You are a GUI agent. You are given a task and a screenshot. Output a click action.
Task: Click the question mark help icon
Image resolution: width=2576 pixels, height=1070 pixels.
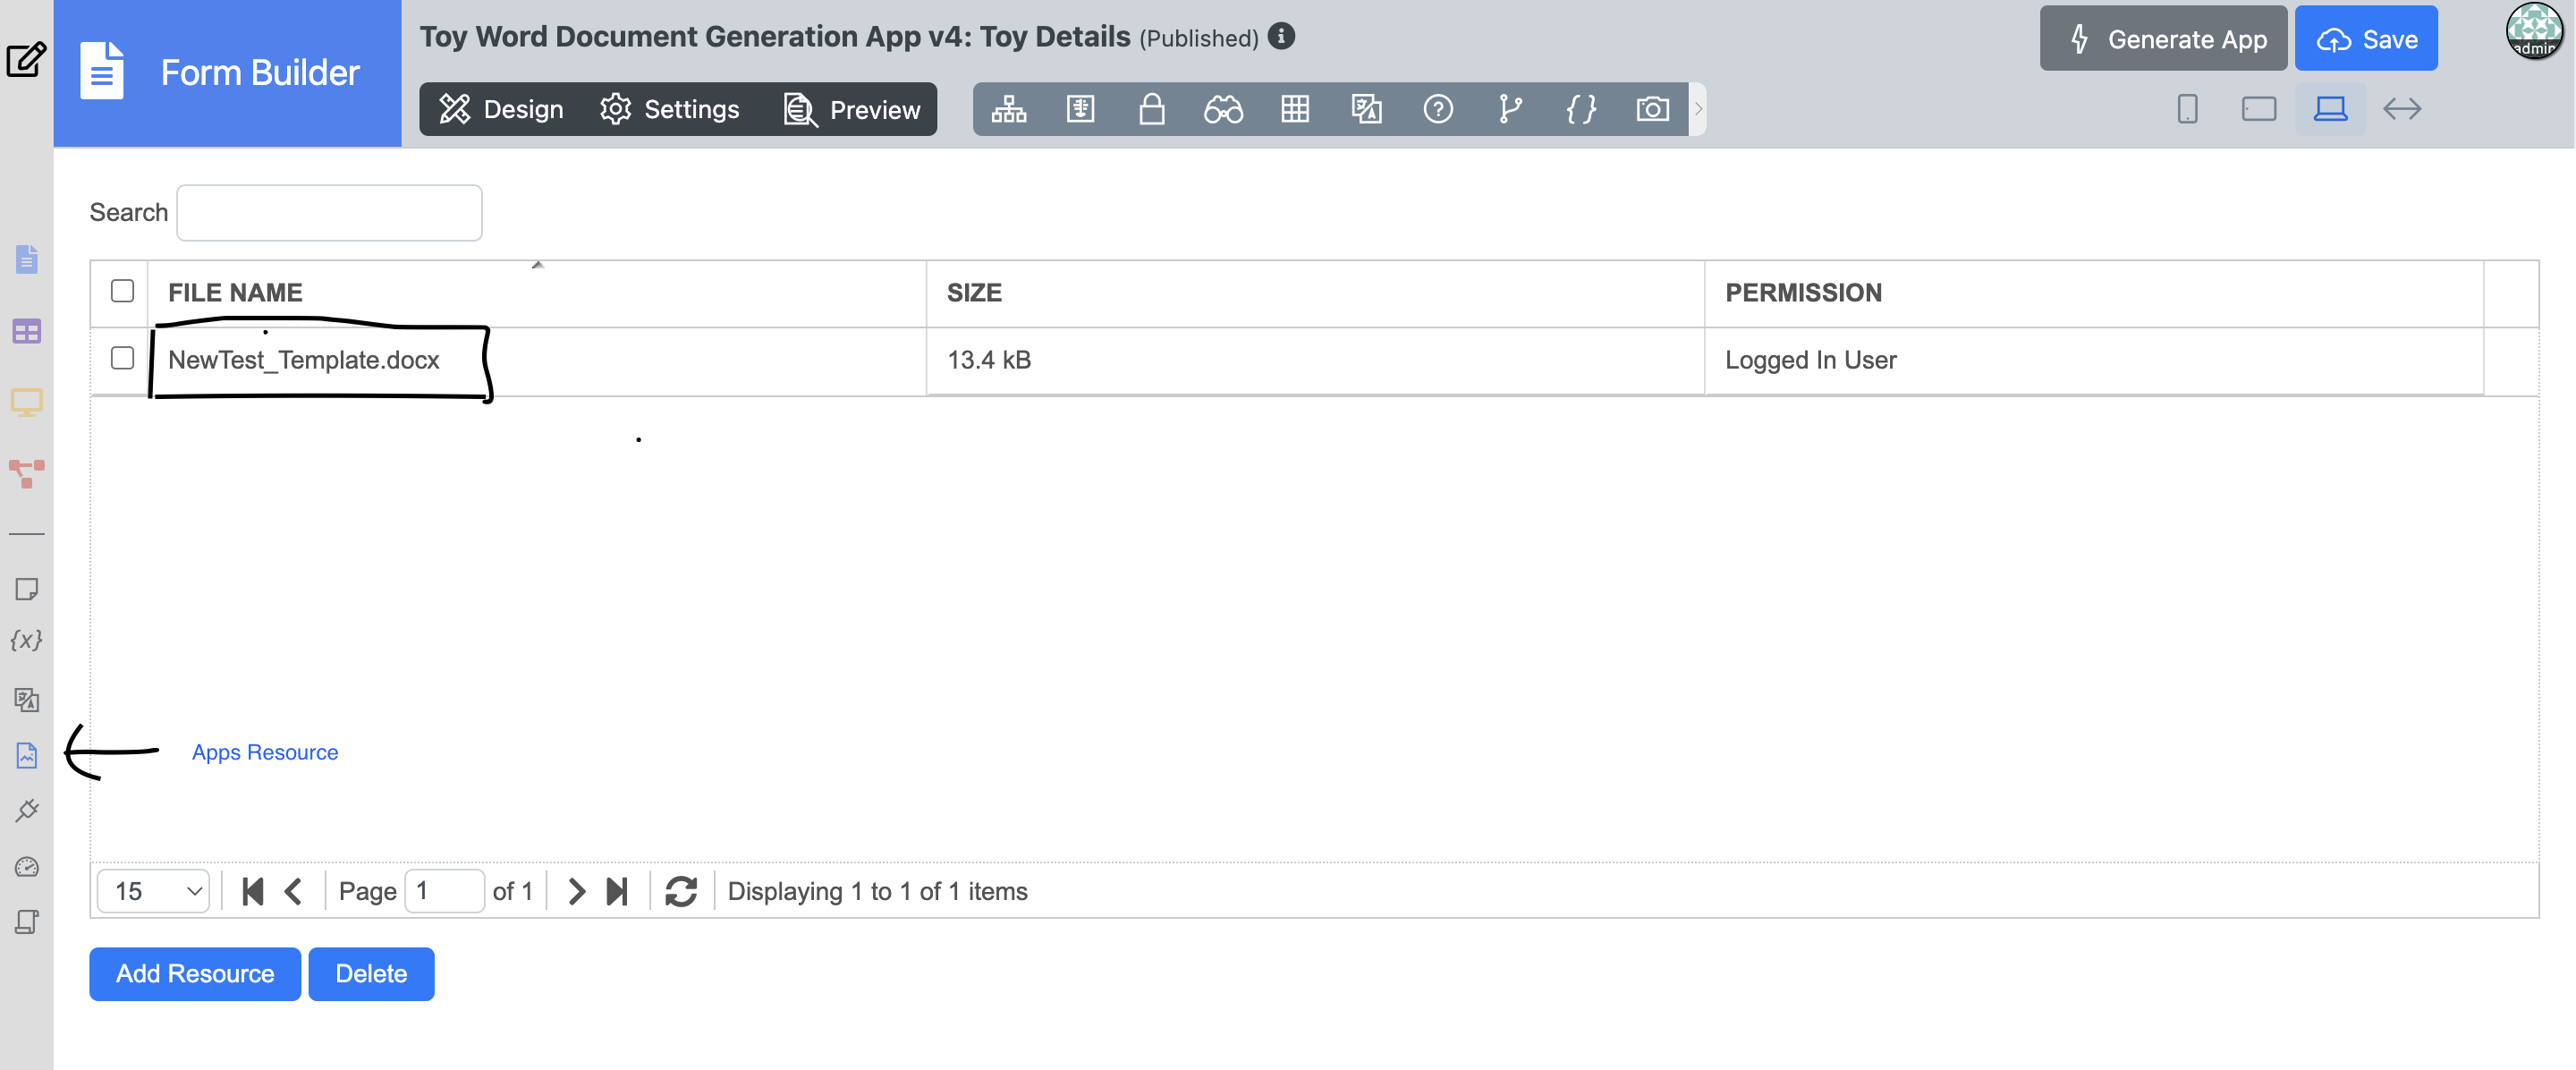tap(1438, 109)
